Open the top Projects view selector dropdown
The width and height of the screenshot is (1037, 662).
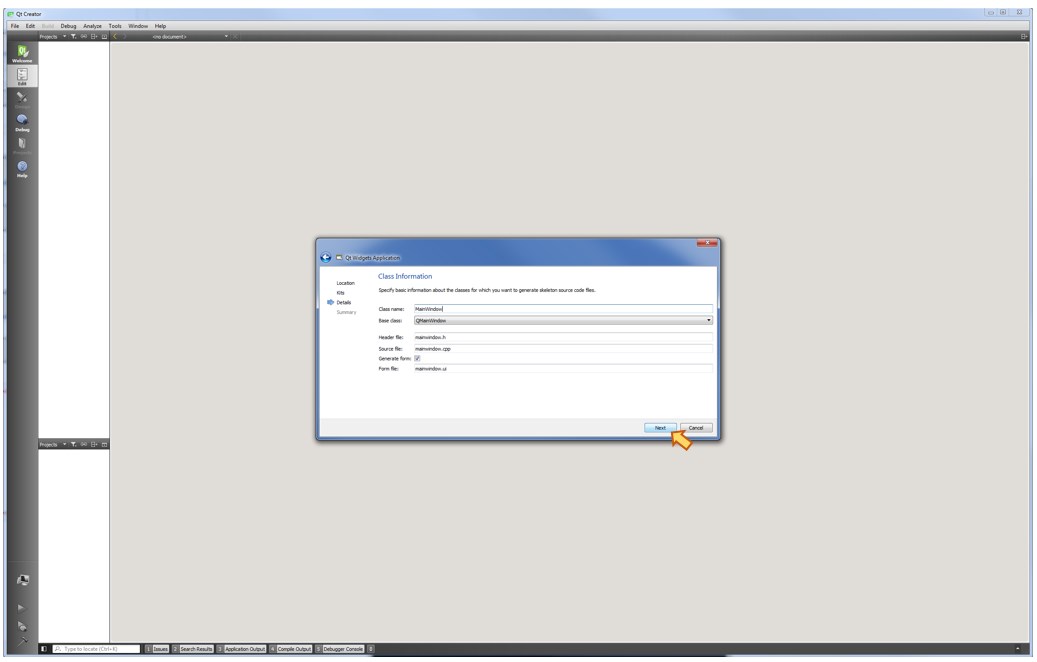click(x=53, y=36)
